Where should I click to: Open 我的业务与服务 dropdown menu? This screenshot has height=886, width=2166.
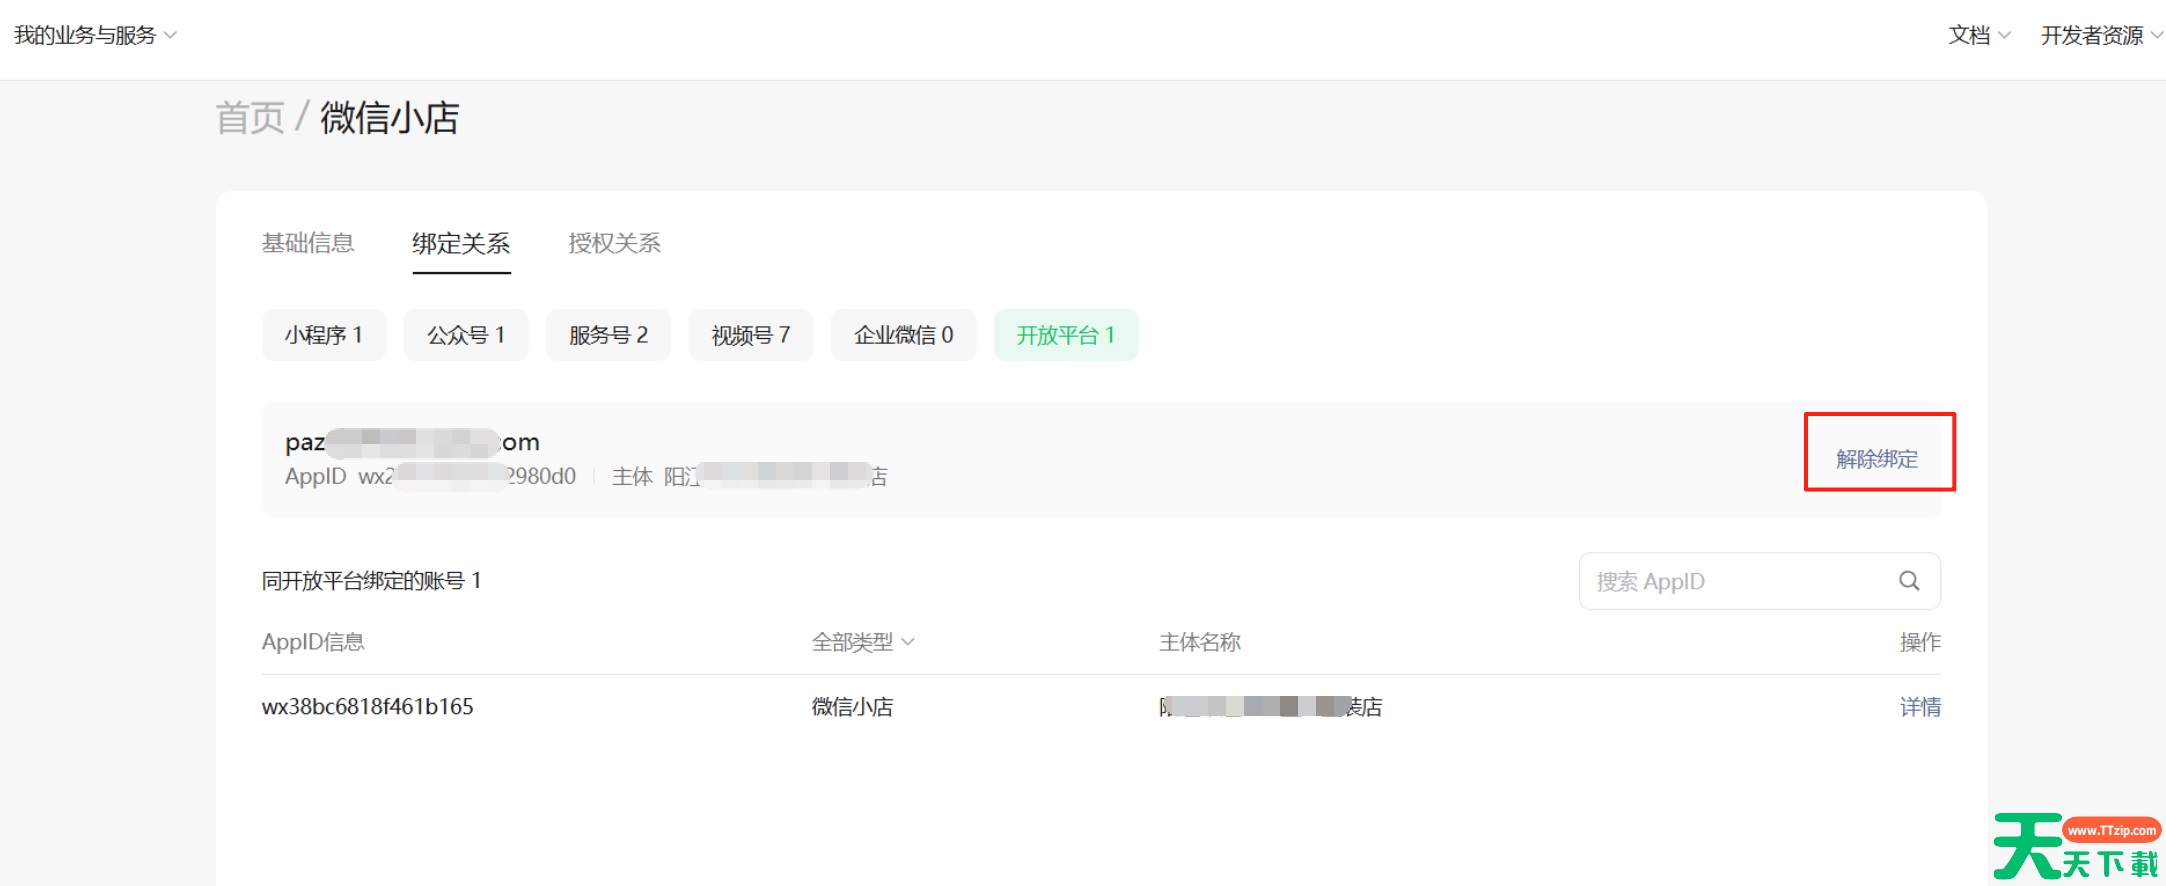click(95, 35)
